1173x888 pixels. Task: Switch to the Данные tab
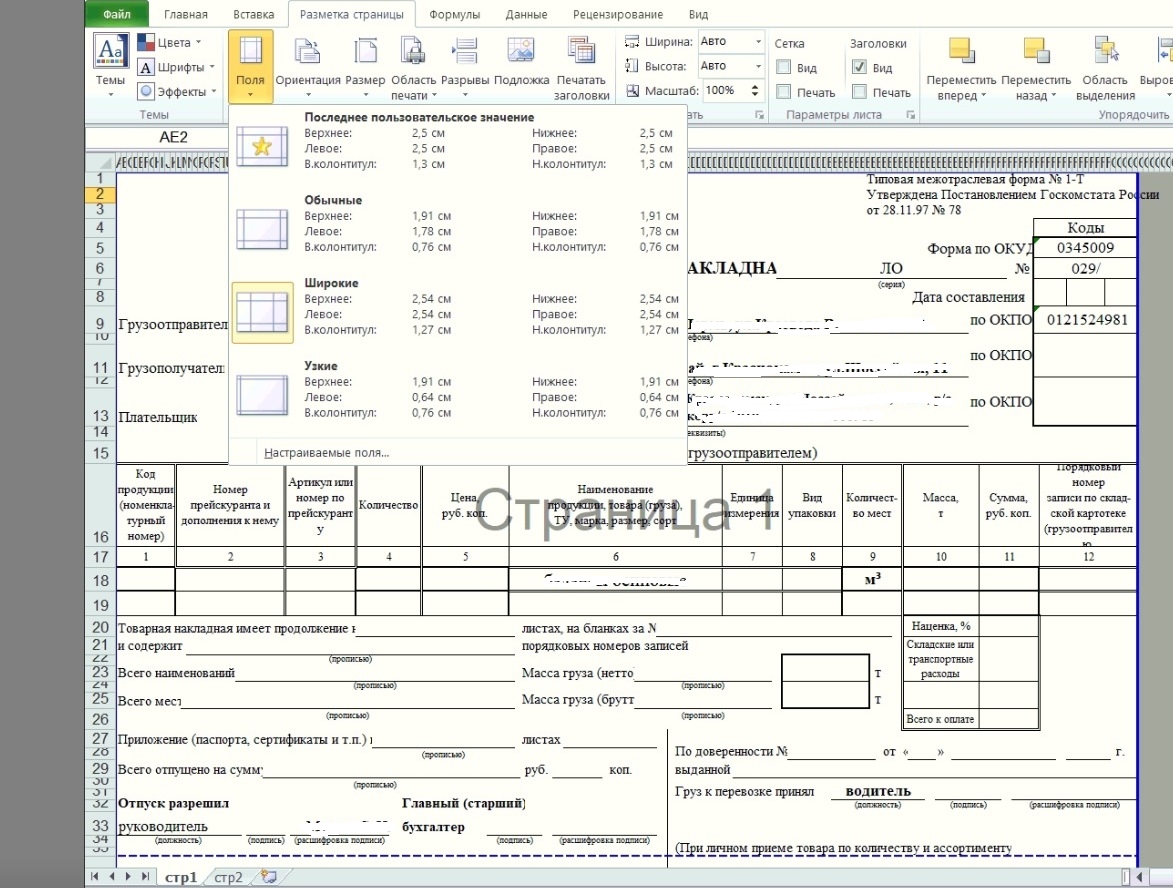[x=526, y=14]
